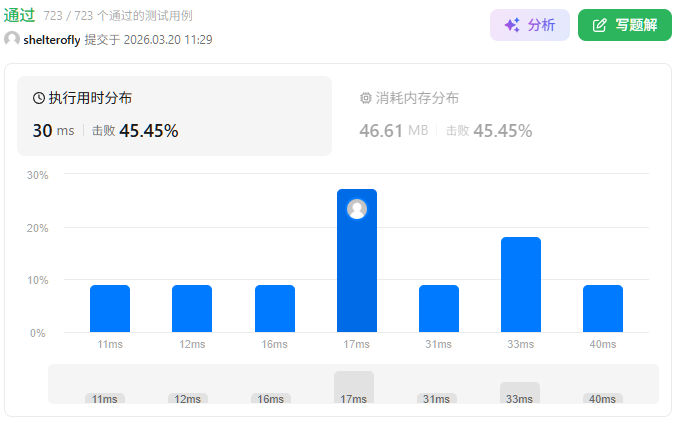Select the 16ms bar in the chart
Screen dimensions: 678x421
[275, 309]
